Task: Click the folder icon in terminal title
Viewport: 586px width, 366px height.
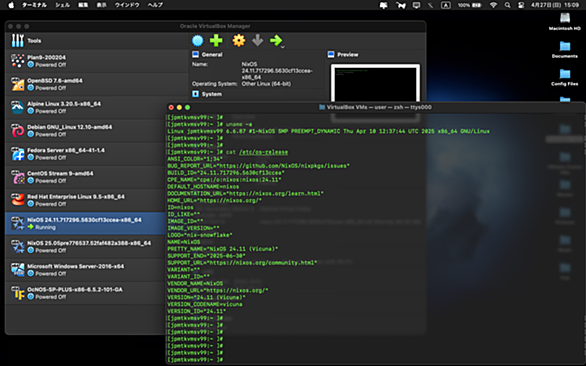Action: point(322,107)
